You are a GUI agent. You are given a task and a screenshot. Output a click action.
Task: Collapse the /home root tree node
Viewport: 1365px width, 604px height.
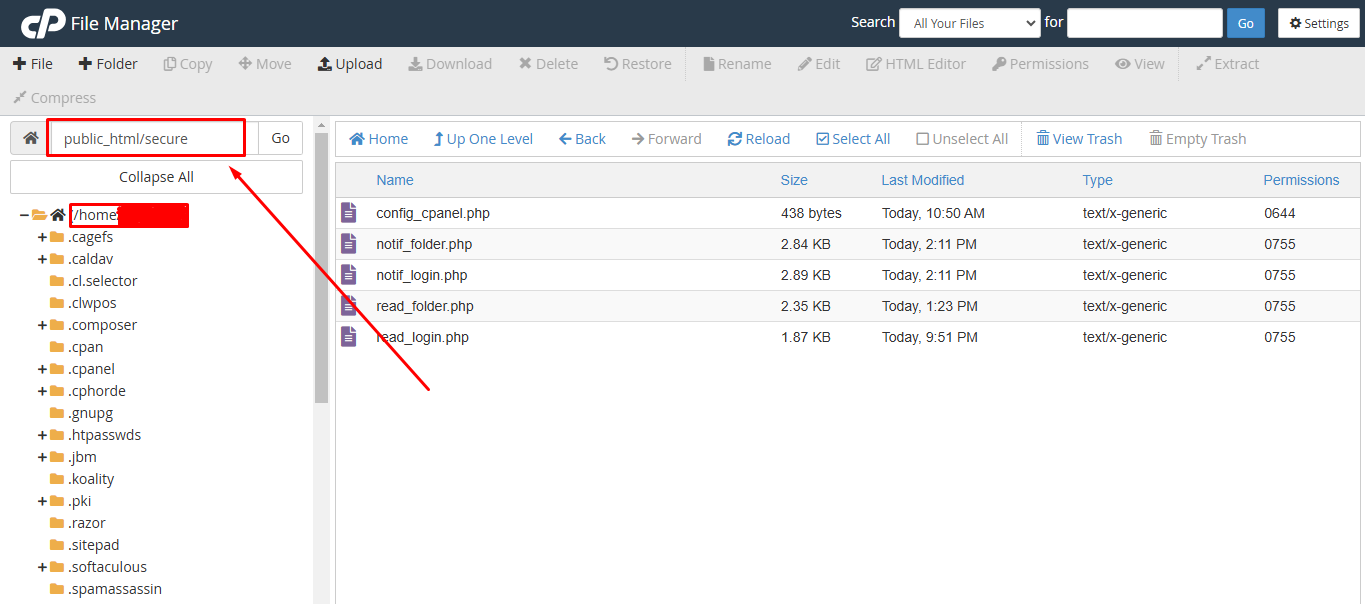(24, 215)
